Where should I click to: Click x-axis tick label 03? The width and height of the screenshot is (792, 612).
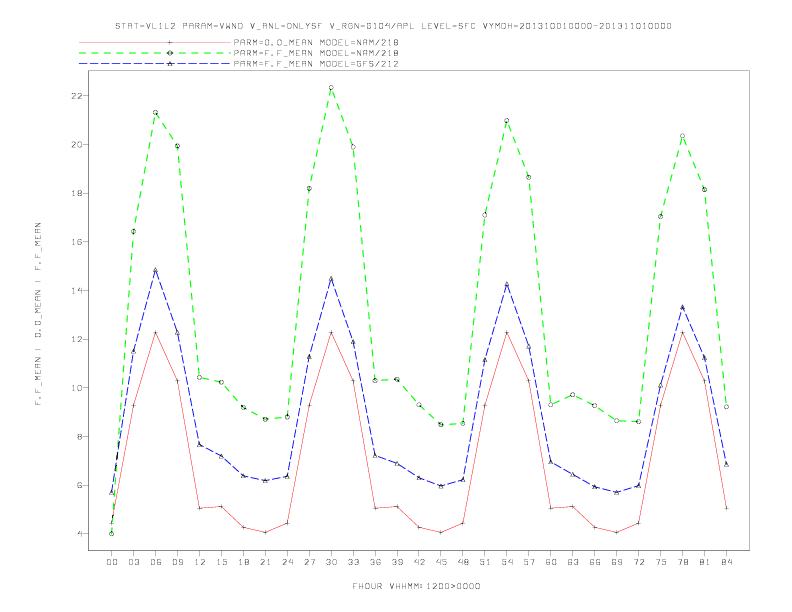(133, 562)
